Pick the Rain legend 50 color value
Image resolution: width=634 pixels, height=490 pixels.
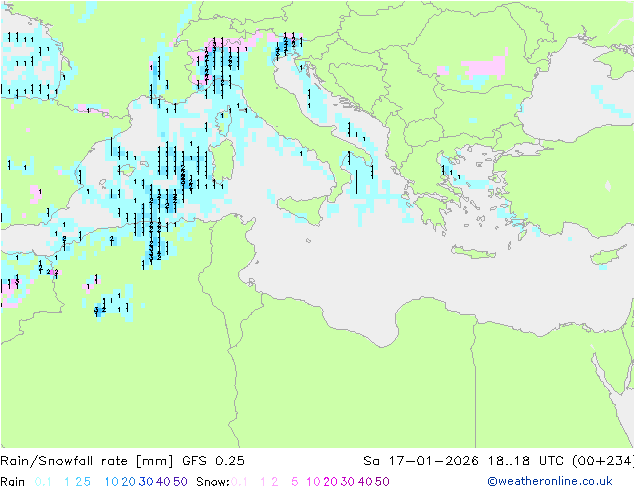coord(180,482)
